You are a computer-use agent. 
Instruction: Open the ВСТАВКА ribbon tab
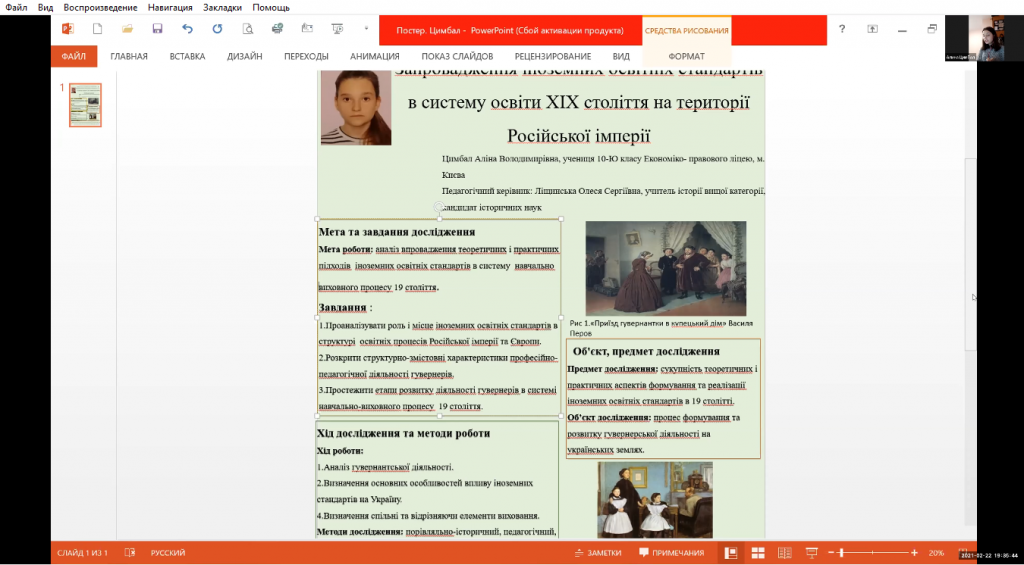point(187,56)
